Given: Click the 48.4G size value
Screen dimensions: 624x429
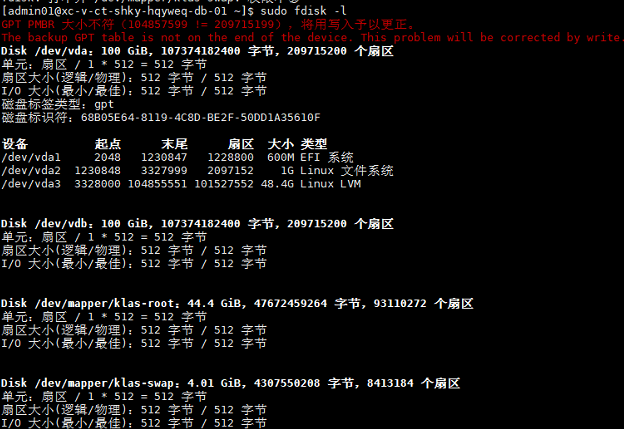Looking at the screenshot, I should pos(277,184).
